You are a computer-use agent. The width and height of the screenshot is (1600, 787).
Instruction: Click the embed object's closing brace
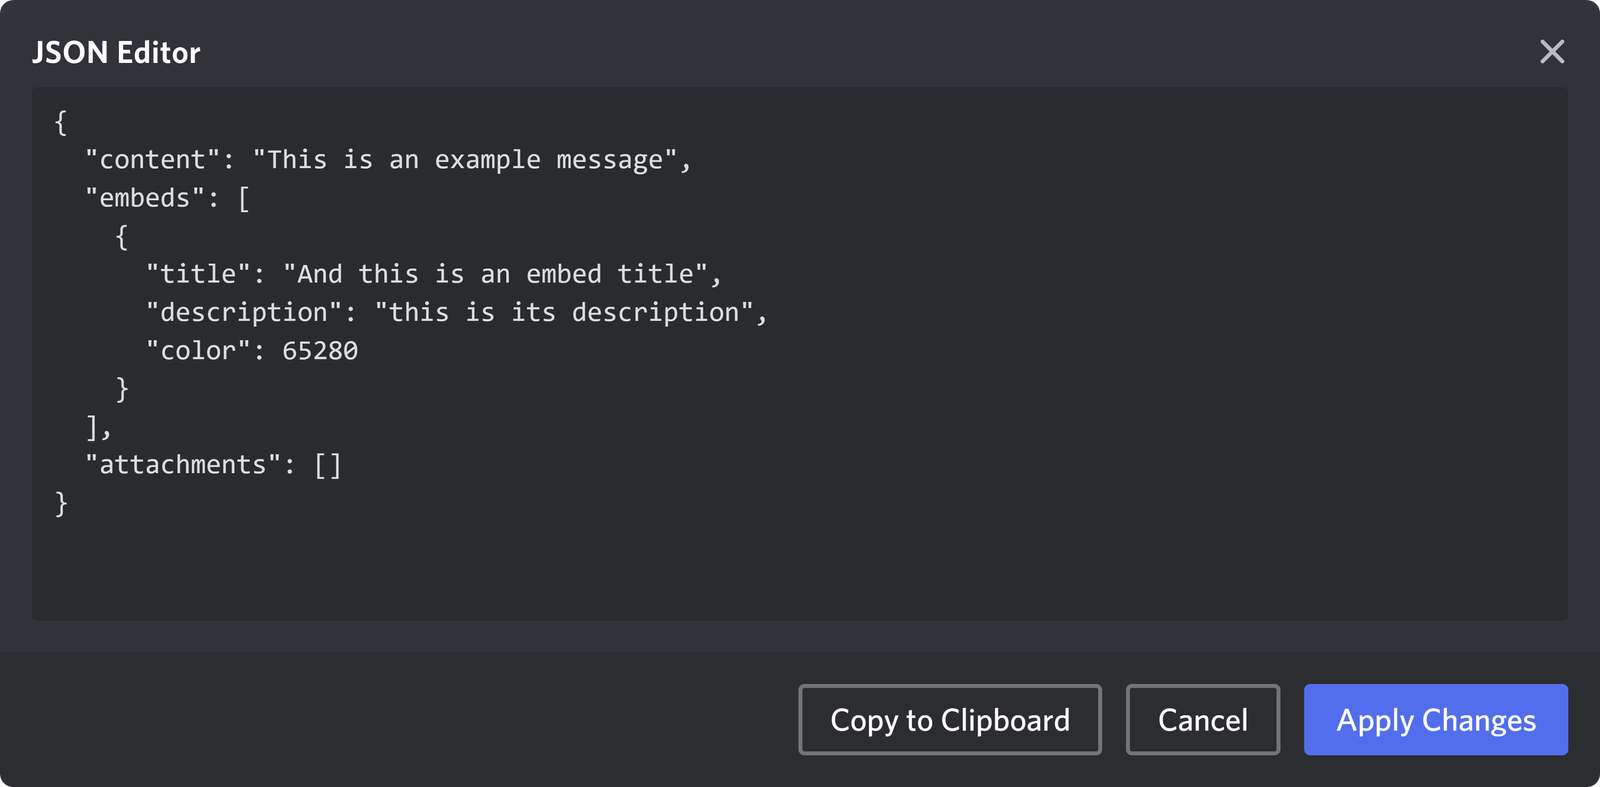121,388
